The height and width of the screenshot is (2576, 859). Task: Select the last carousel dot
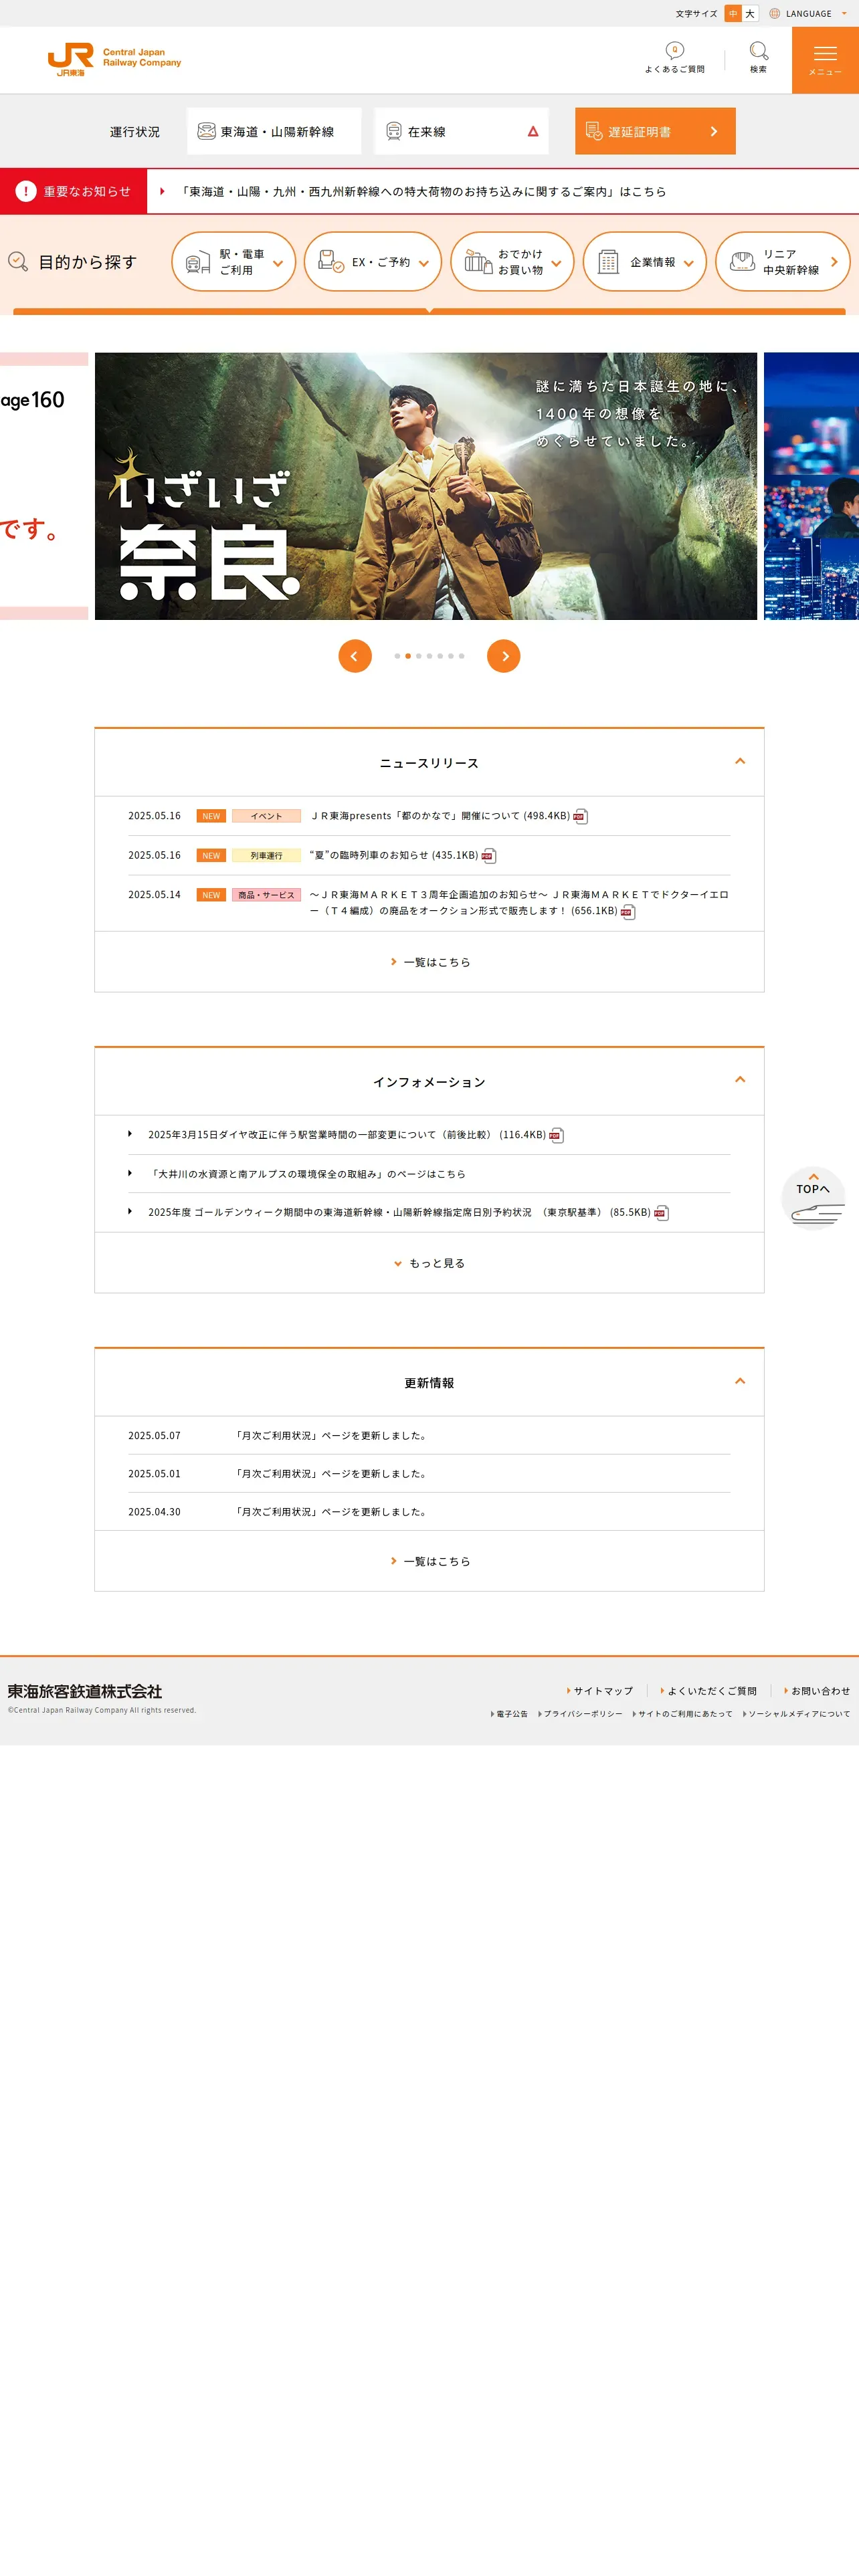coord(461,656)
